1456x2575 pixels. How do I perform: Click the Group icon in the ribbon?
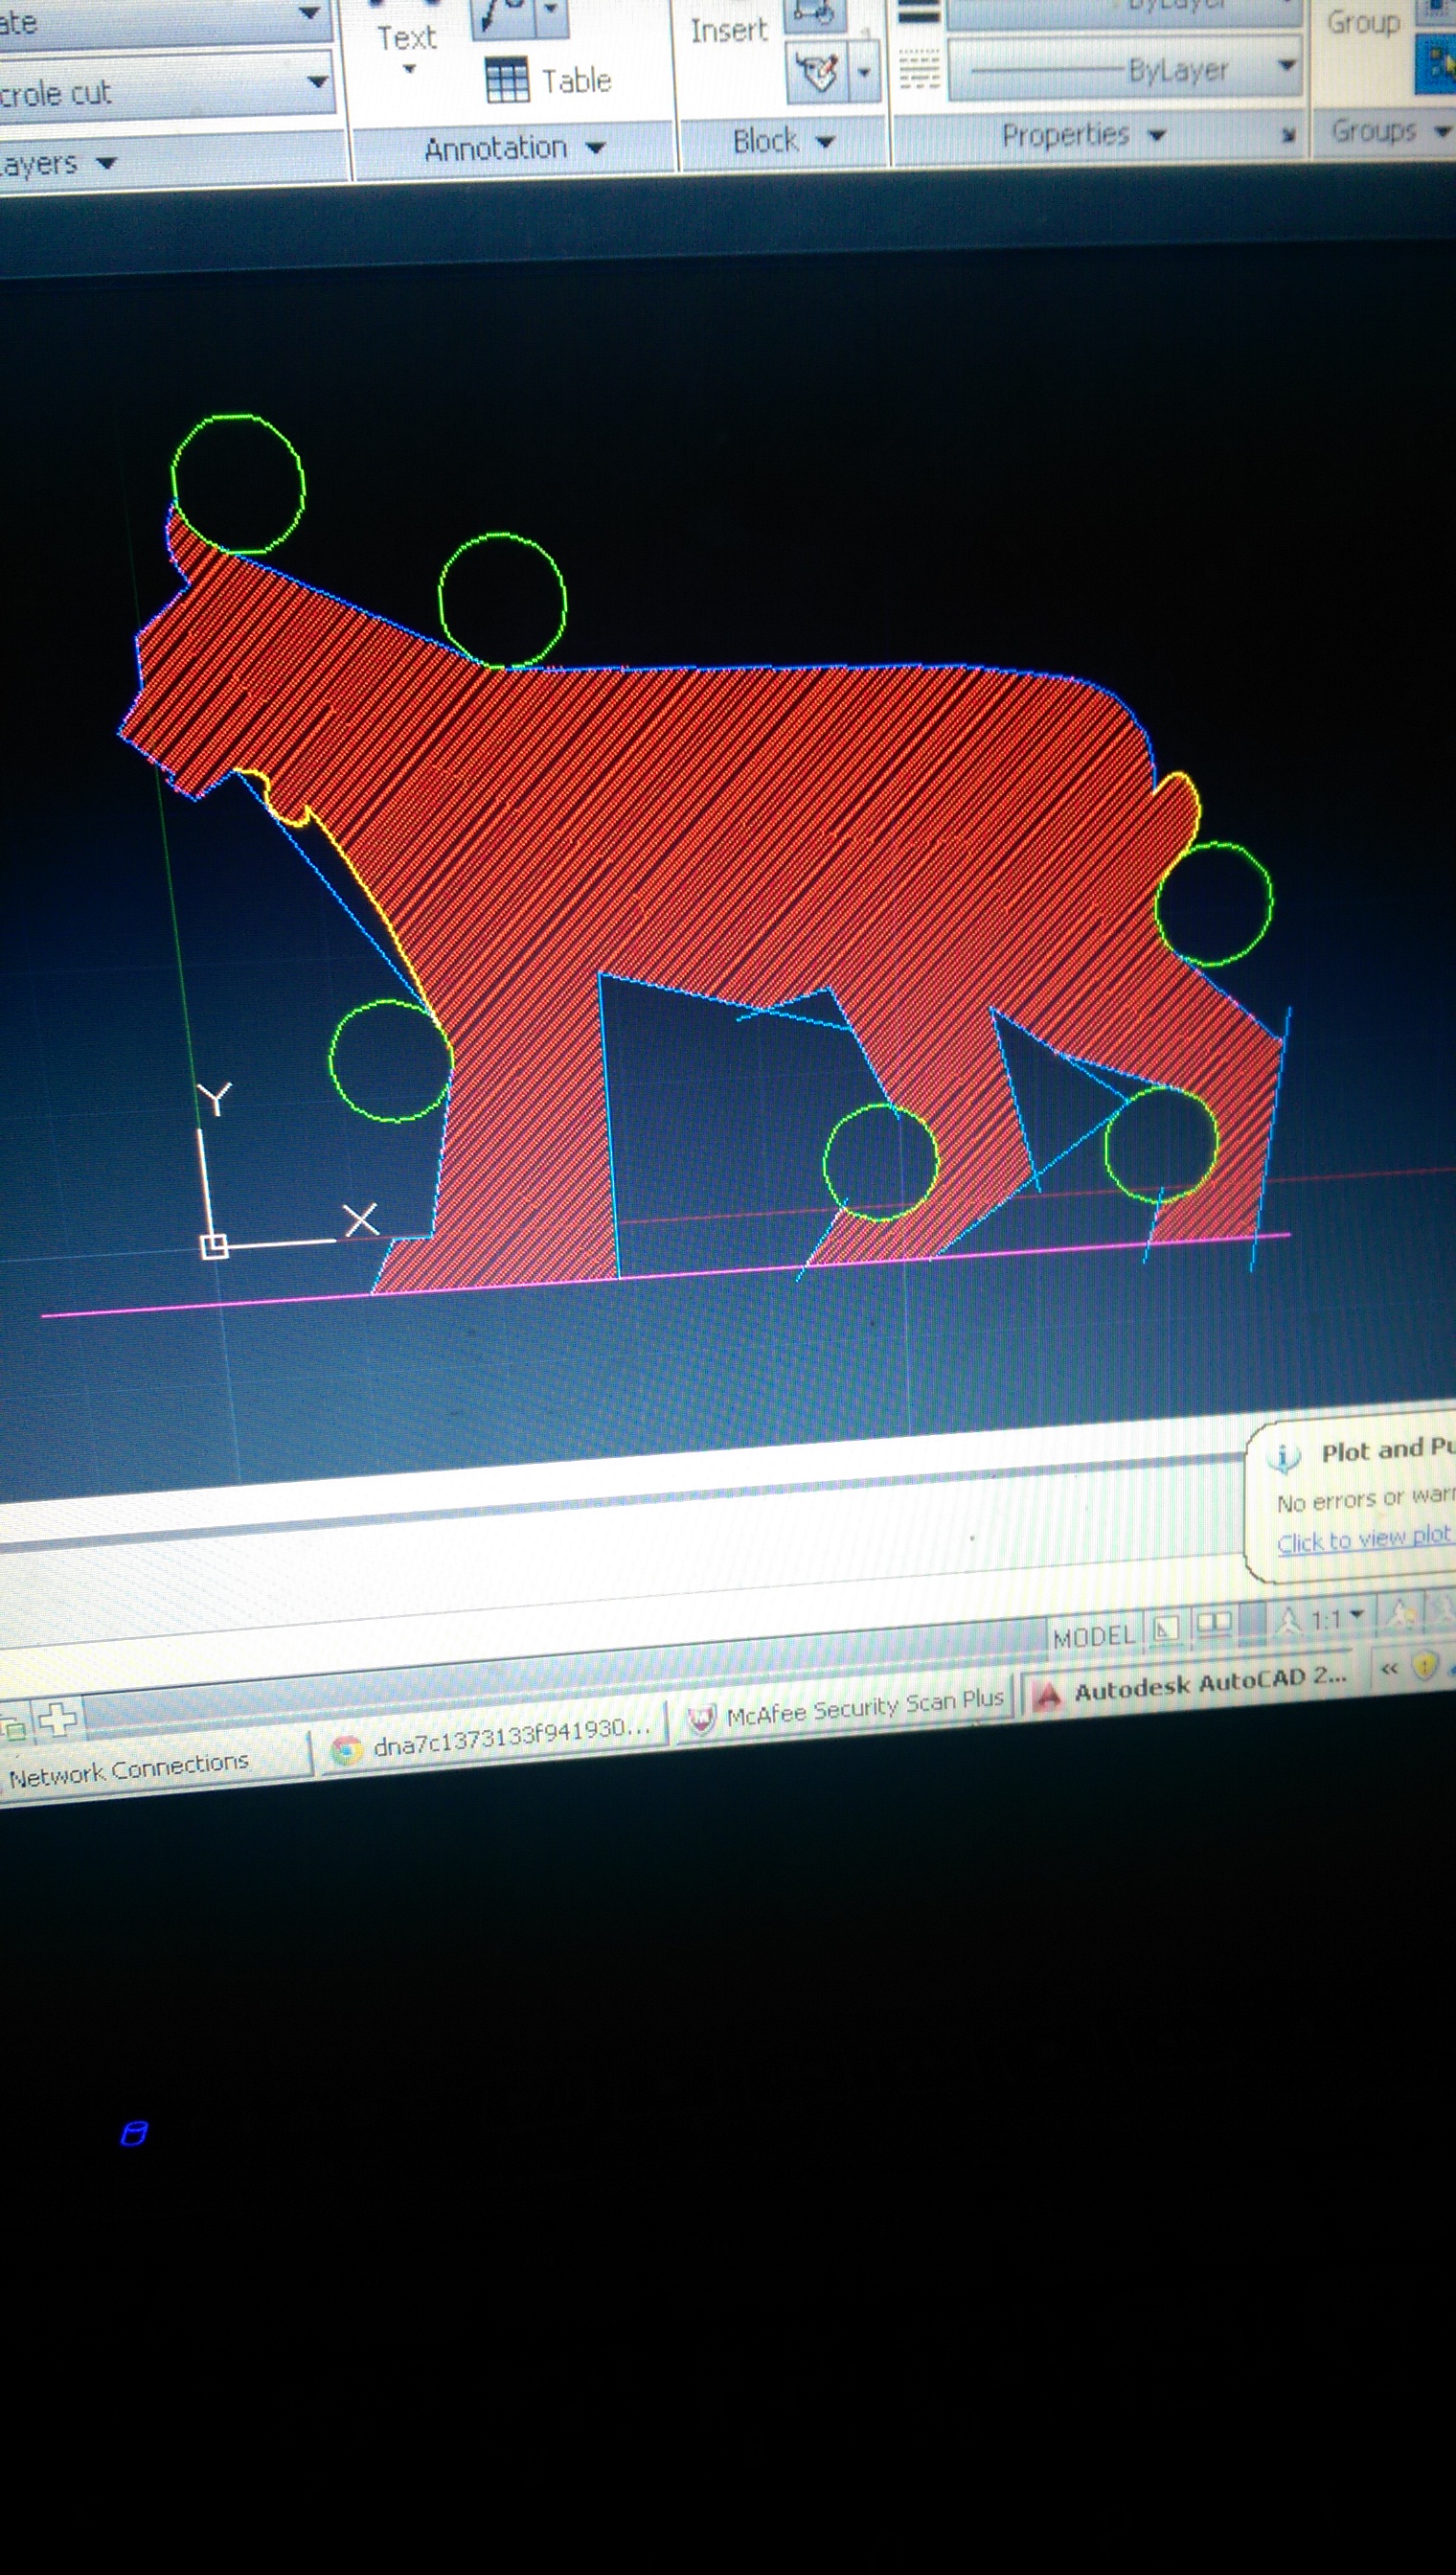[1362, 22]
